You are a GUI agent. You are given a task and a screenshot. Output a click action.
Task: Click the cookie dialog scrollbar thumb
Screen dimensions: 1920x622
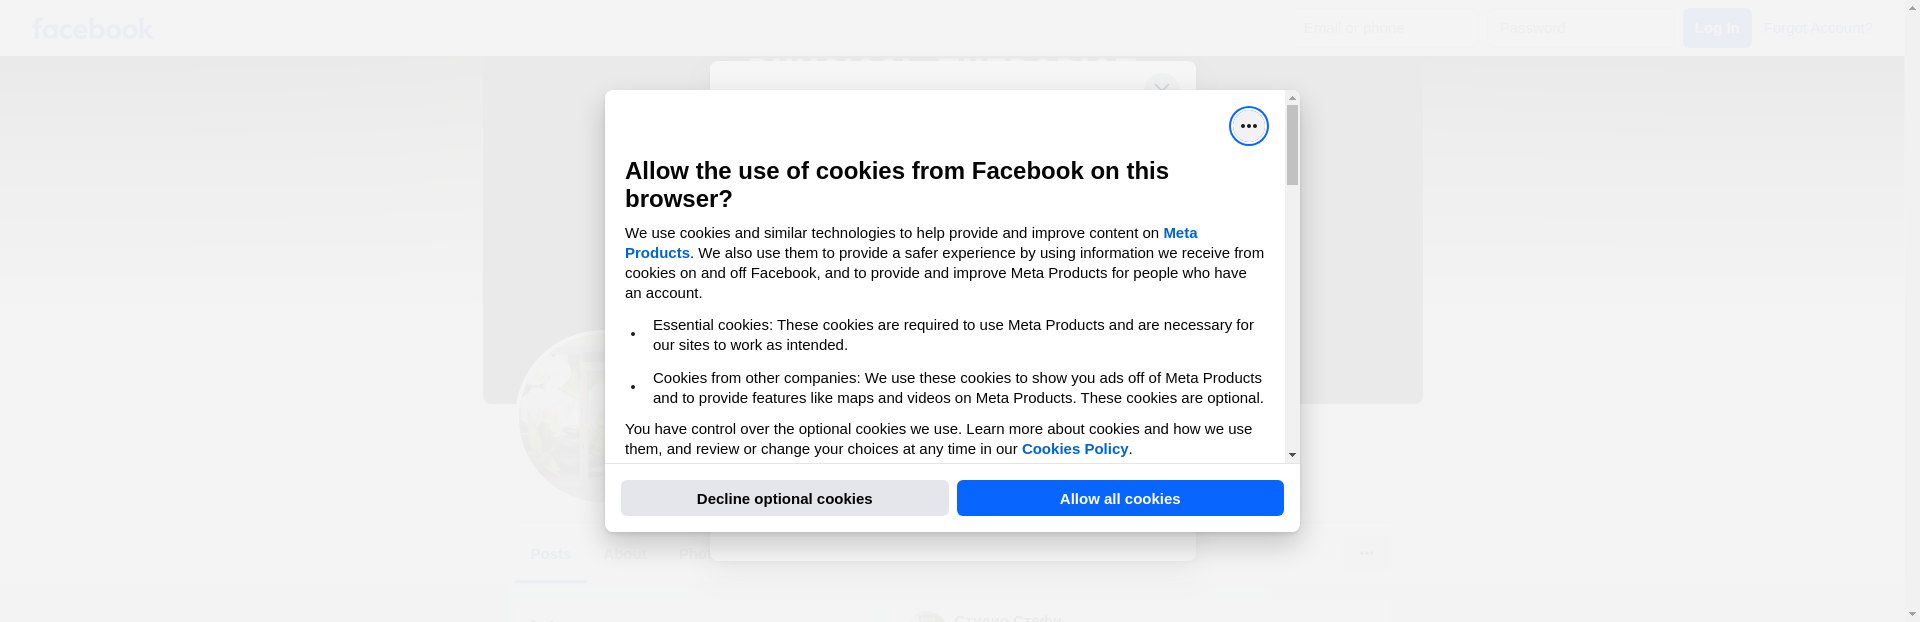pos(1292,145)
